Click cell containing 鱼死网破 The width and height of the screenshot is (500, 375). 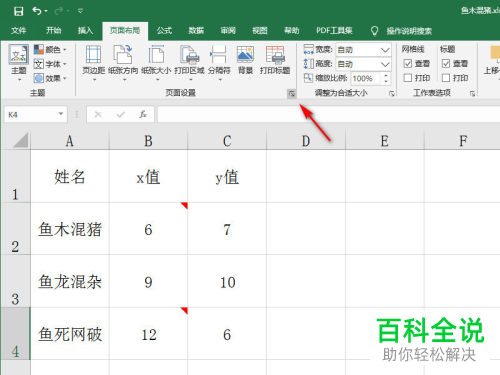[70, 333]
